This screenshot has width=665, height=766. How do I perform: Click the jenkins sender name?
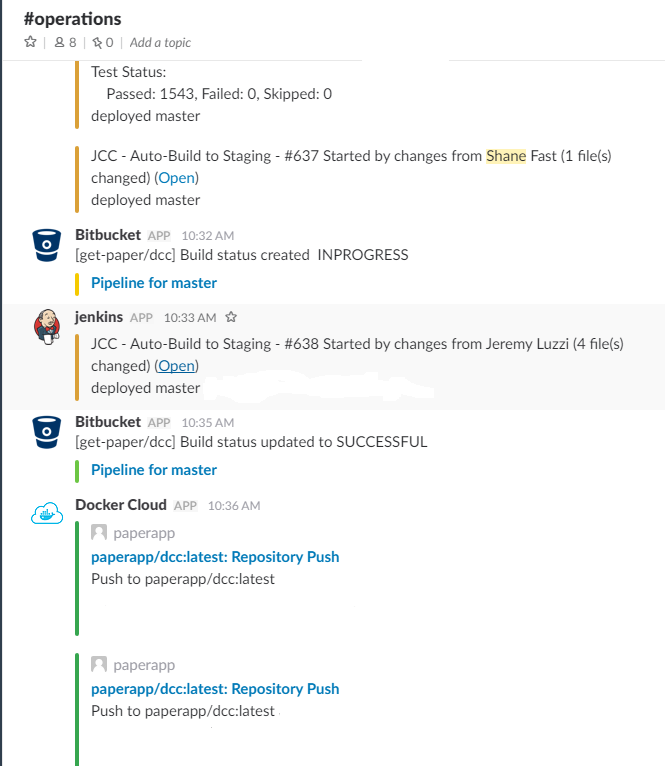(99, 317)
